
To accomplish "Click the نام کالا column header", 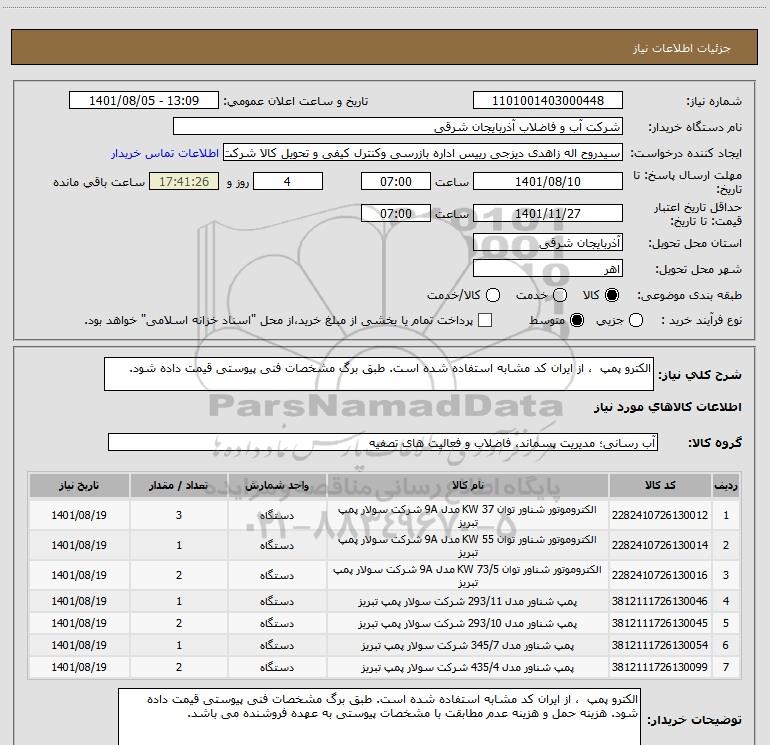I will (468, 485).
